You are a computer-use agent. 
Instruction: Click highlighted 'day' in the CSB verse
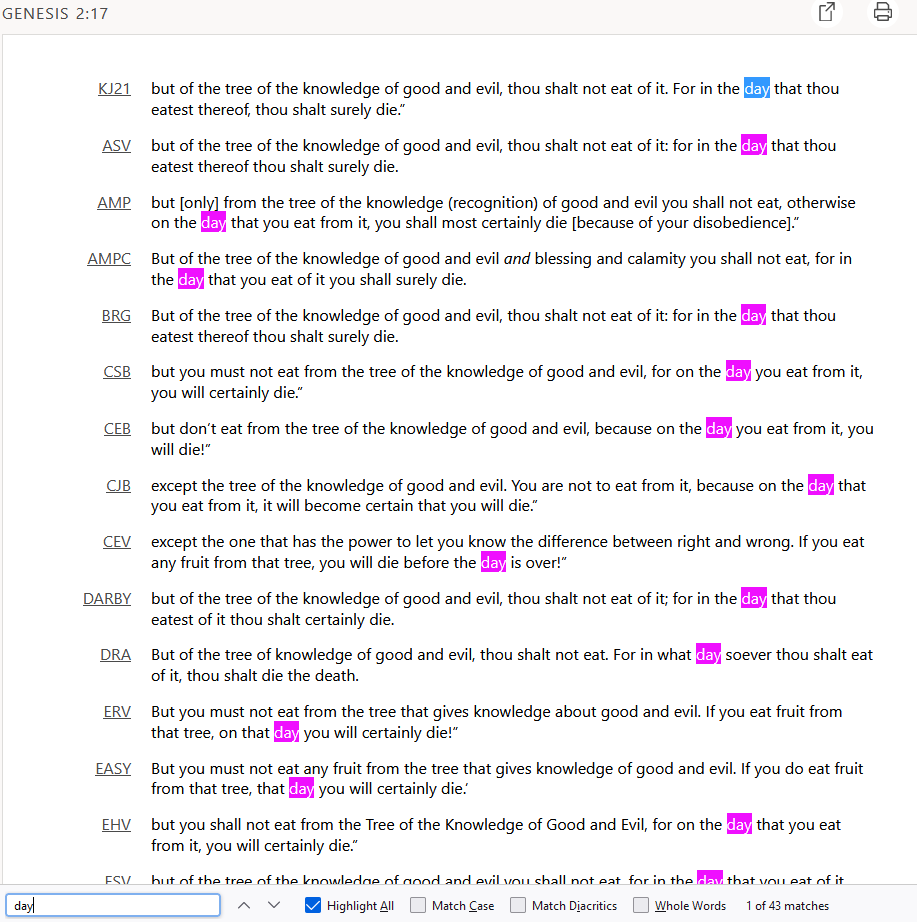[738, 372]
